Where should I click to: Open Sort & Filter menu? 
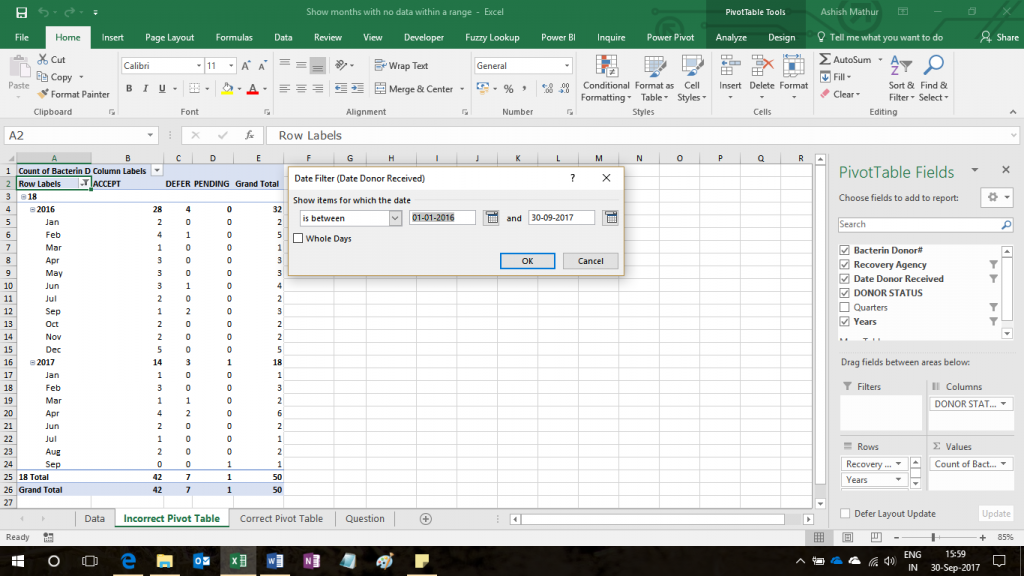tap(901, 78)
